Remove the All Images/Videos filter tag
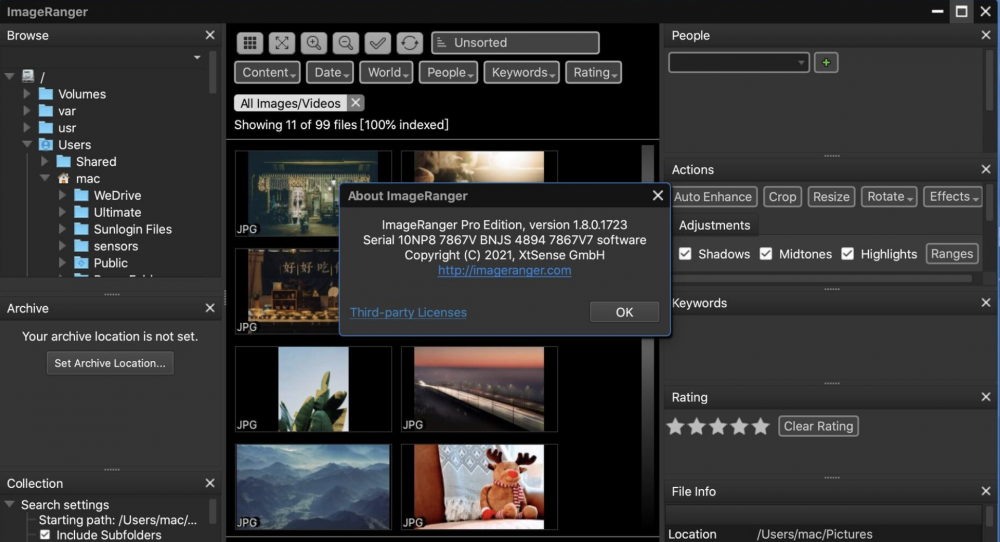 [356, 103]
